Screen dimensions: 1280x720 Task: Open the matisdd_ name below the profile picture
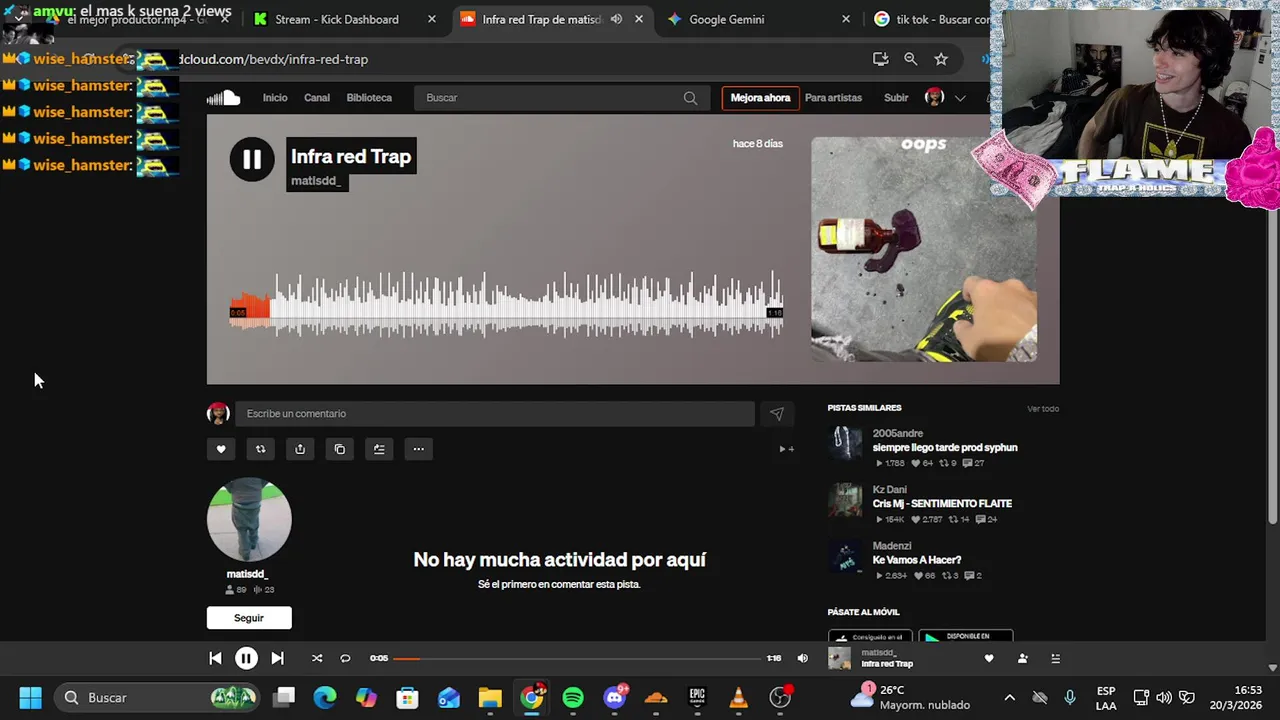pos(247,574)
